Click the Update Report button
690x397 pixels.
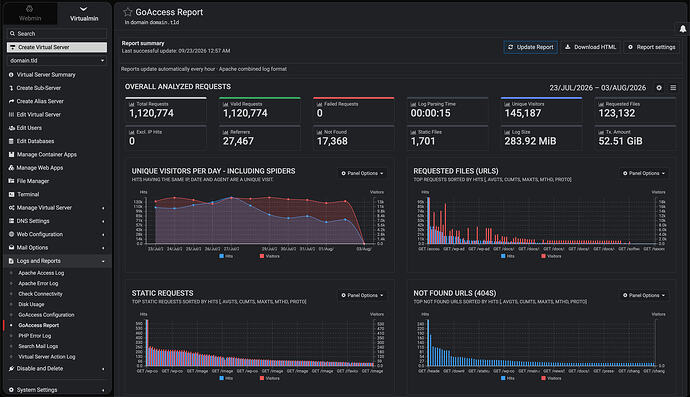(530, 47)
